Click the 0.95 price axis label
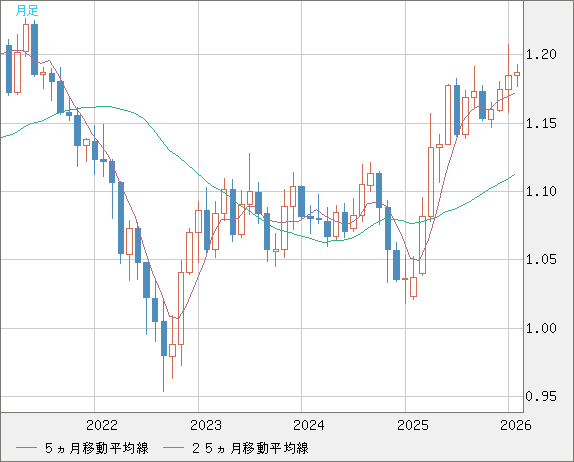Viewport: 574px width, 462px height. [x=541, y=396]
